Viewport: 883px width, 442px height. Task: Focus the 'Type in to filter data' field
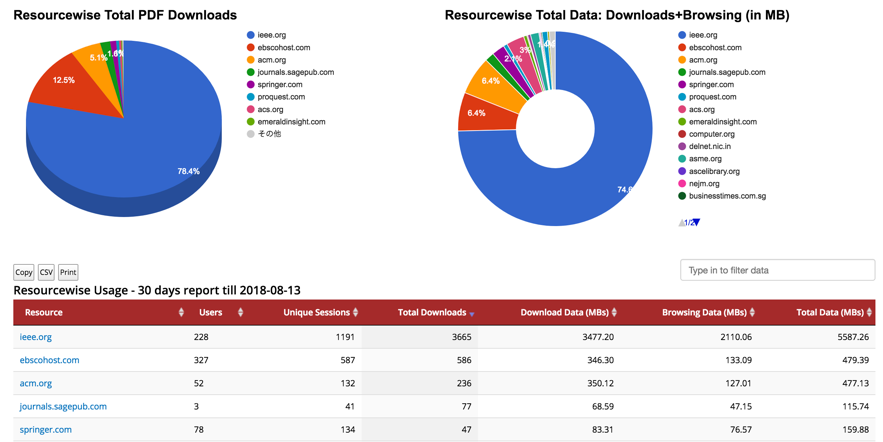pyautogui.click(x=777, y=270)
